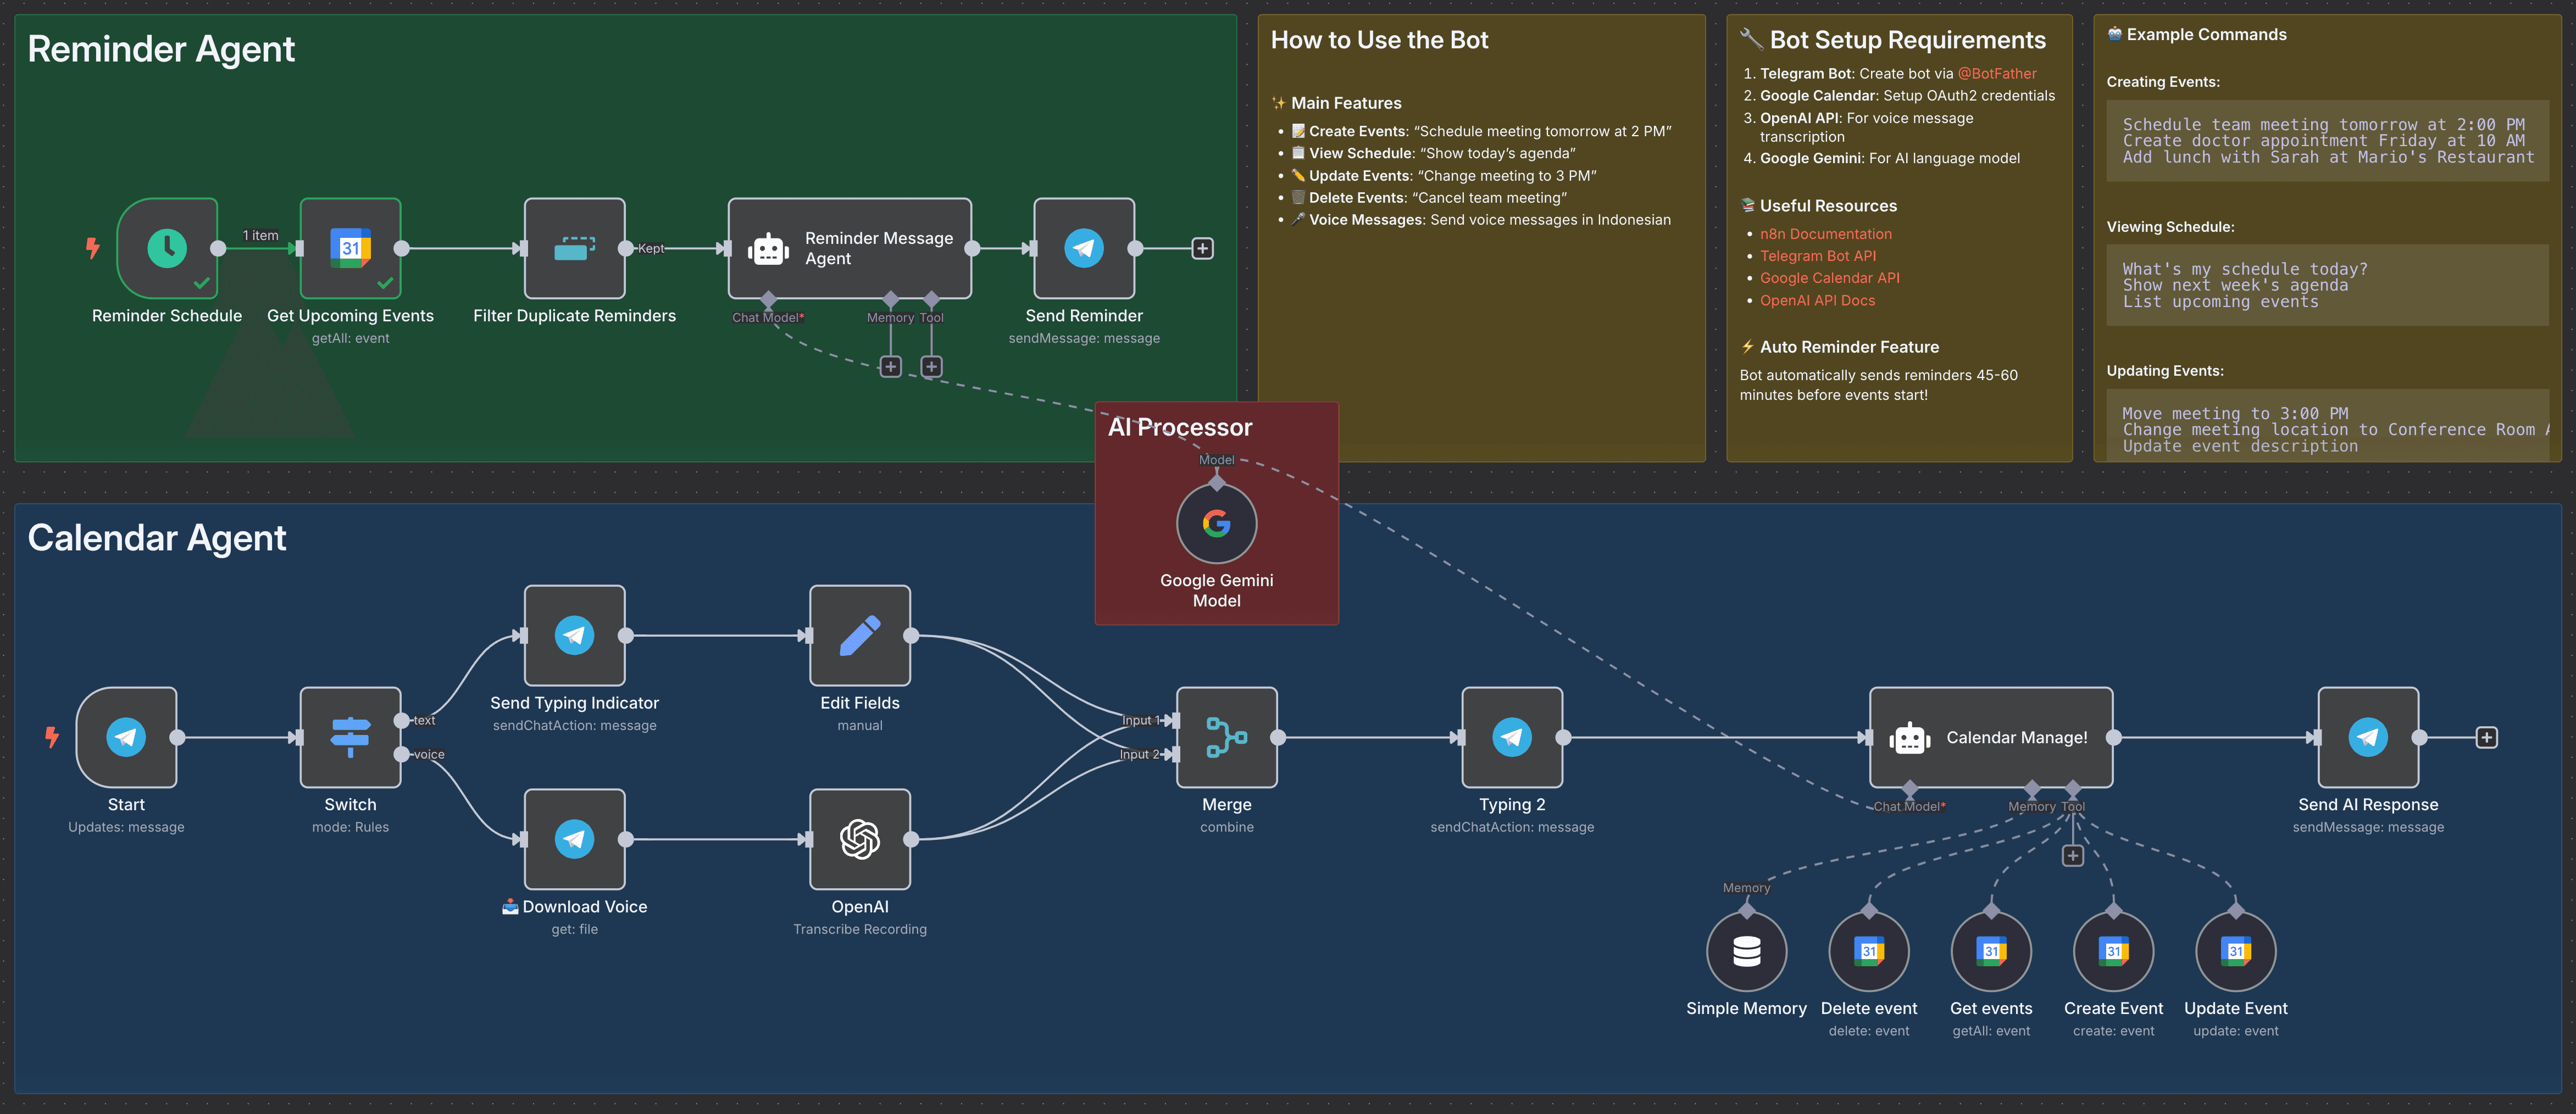The image size is (2576, 1114).
Task: Add a node after Send AI Response
Action: (2486, 737)
